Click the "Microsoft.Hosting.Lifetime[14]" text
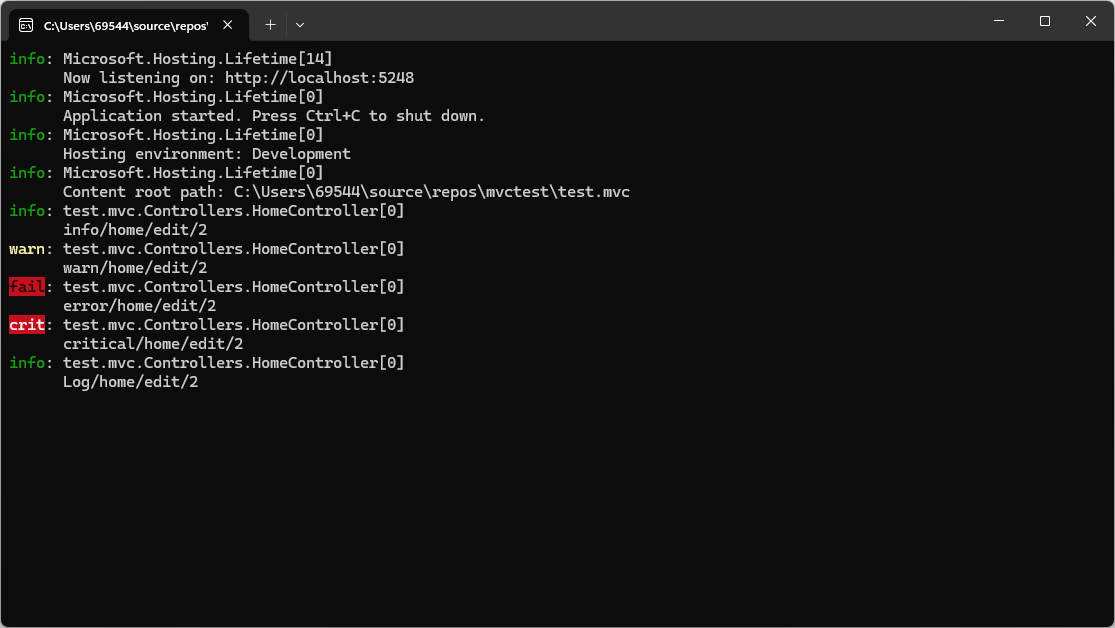Screen dimensions: 1115x628 click(x=197, y=59)
